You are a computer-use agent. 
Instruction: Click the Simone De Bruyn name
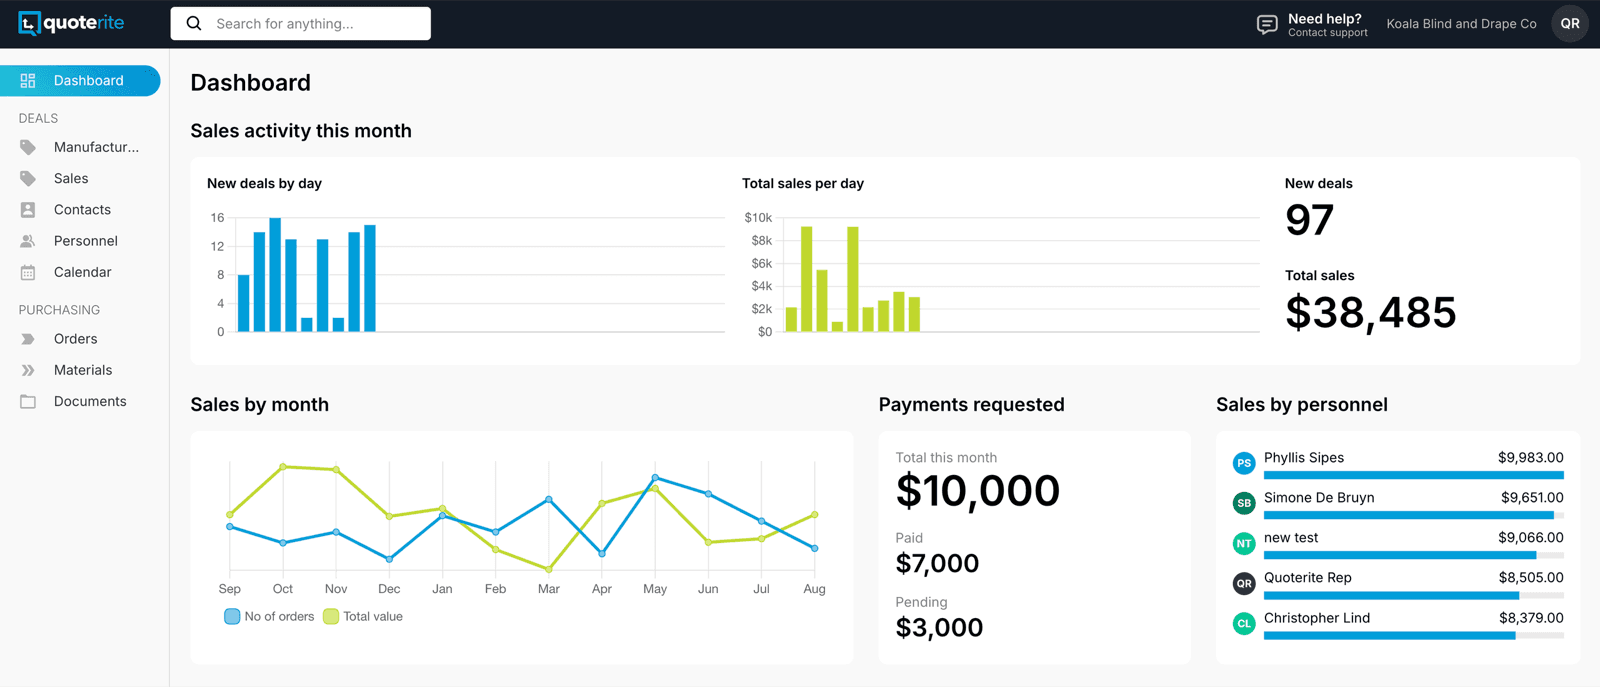[1319, 498]
